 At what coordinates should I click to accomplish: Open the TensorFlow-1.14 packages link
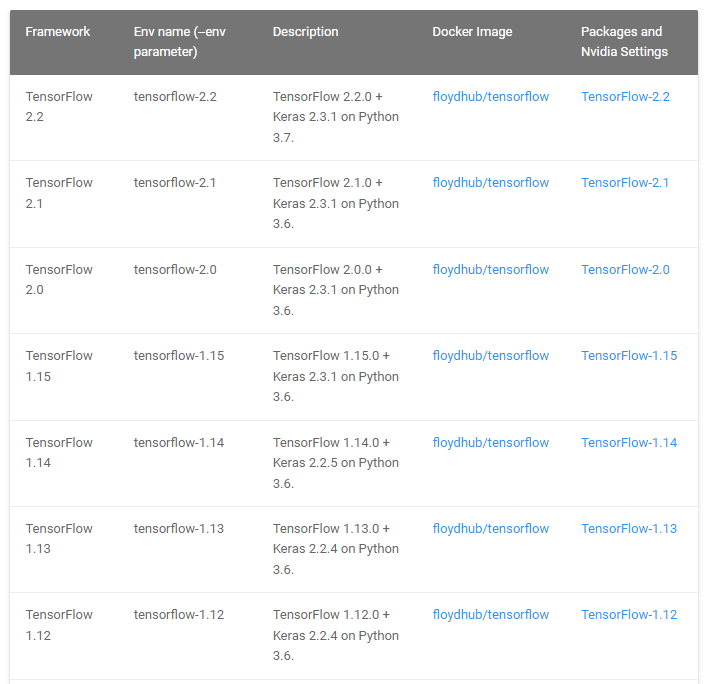pyautogui.click(x=628, y=443)
